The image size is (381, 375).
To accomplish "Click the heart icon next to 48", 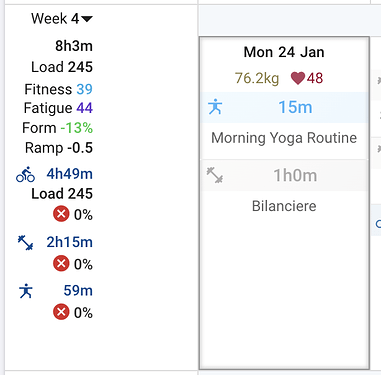I will pos(298,78).
